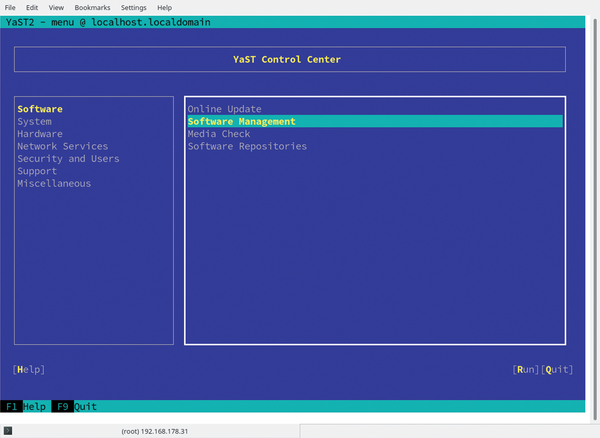Image resolution: width=600 pixels, height=438 pixels.
Task: Select the Software category
Action: pyautogui.click(x=40, y=109)
